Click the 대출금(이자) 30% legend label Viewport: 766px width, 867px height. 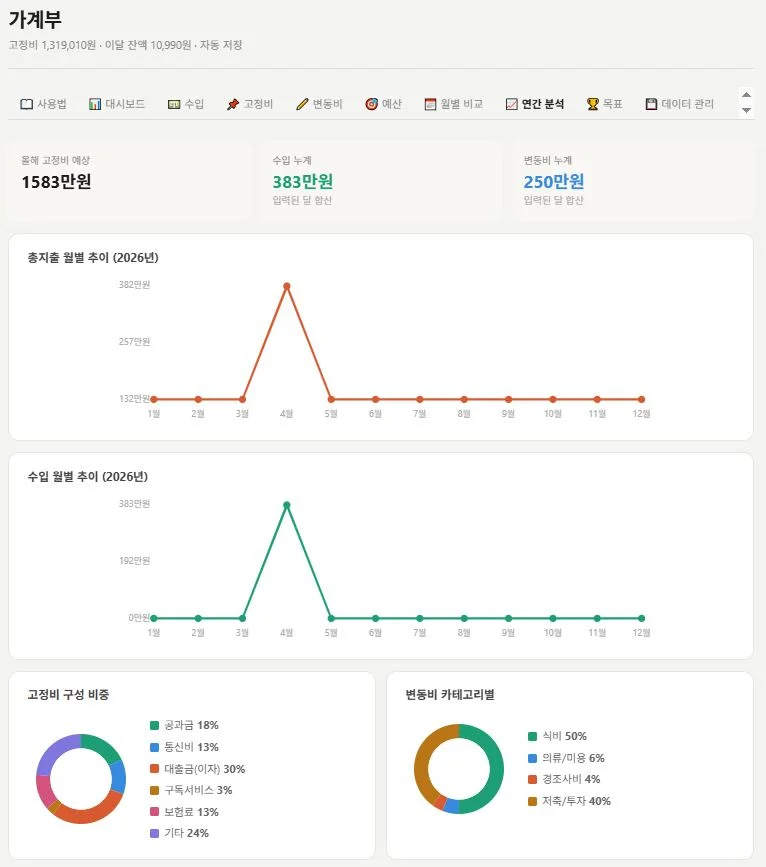pos(205,769)
